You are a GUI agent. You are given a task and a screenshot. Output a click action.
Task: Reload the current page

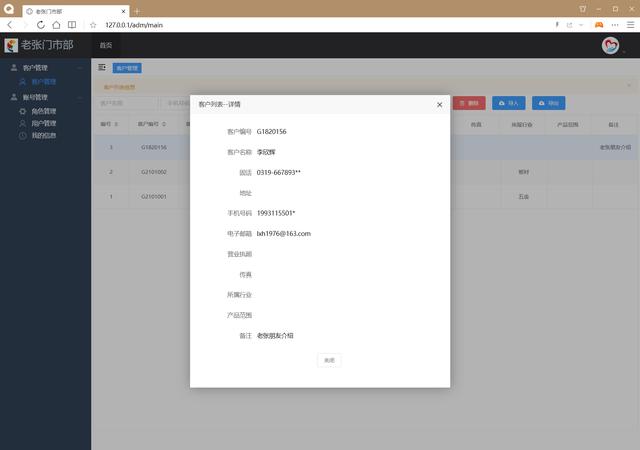point(41,25)
